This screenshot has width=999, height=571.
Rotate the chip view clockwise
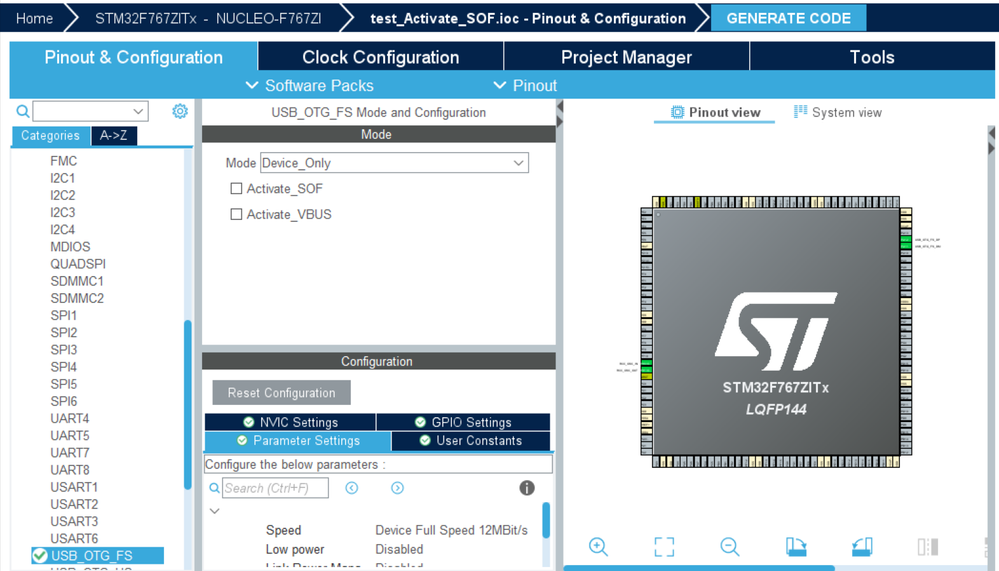[796, 547]
